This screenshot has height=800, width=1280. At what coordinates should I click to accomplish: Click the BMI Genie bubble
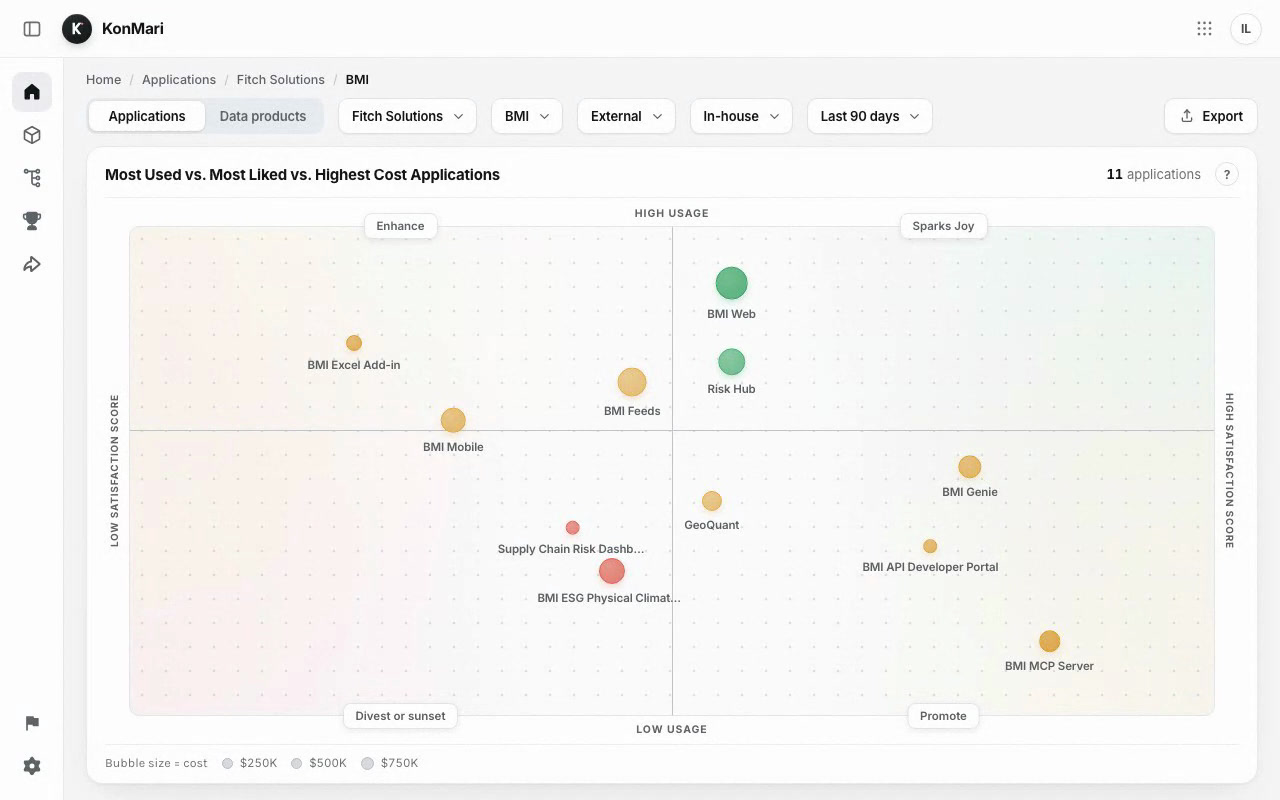[970, 467]
